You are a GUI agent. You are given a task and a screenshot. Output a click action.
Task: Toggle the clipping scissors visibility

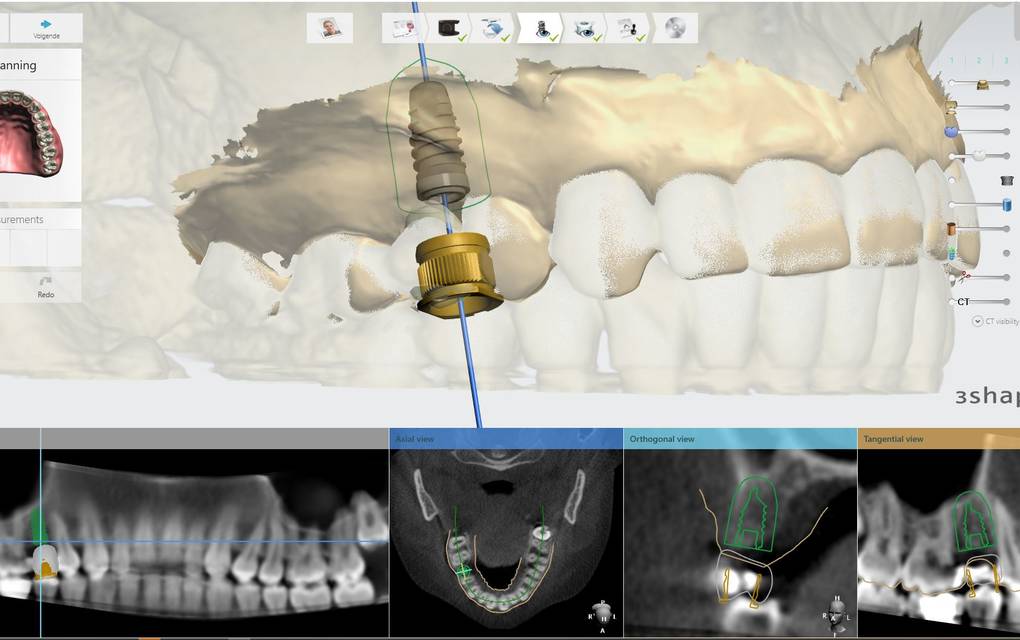951,277
